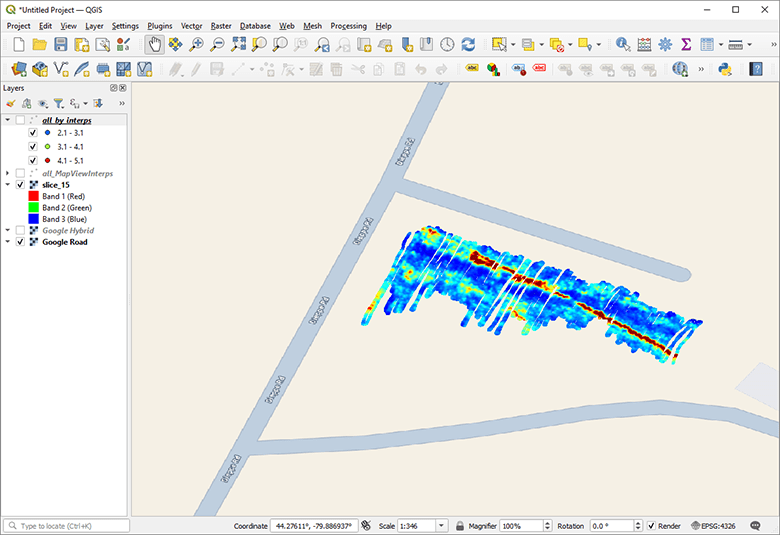Click the Band 1 (Red) color swatch

click(33, 197)
